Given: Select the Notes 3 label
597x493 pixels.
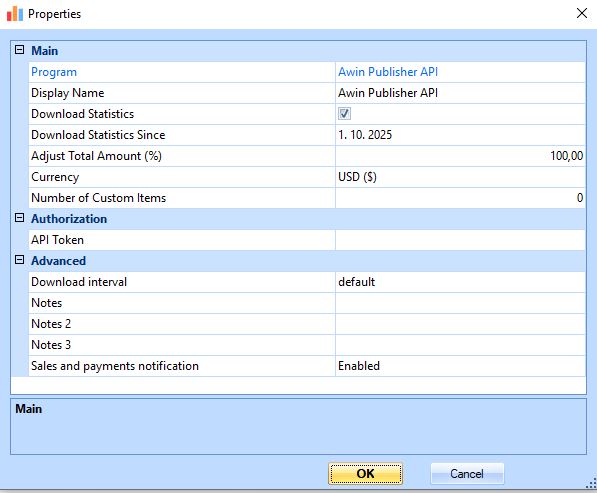Looking at the screenshot, I should tap(51, 345).
